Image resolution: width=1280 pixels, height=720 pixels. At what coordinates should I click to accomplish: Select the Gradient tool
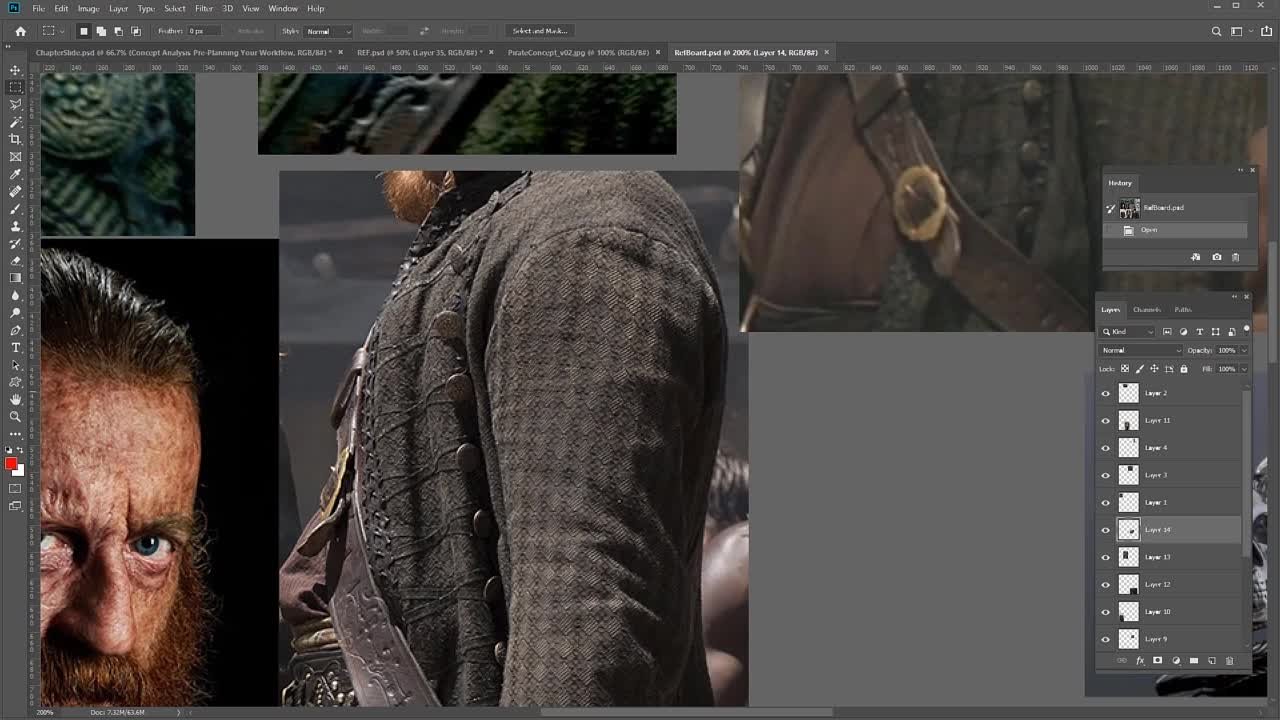coord(15,278)
